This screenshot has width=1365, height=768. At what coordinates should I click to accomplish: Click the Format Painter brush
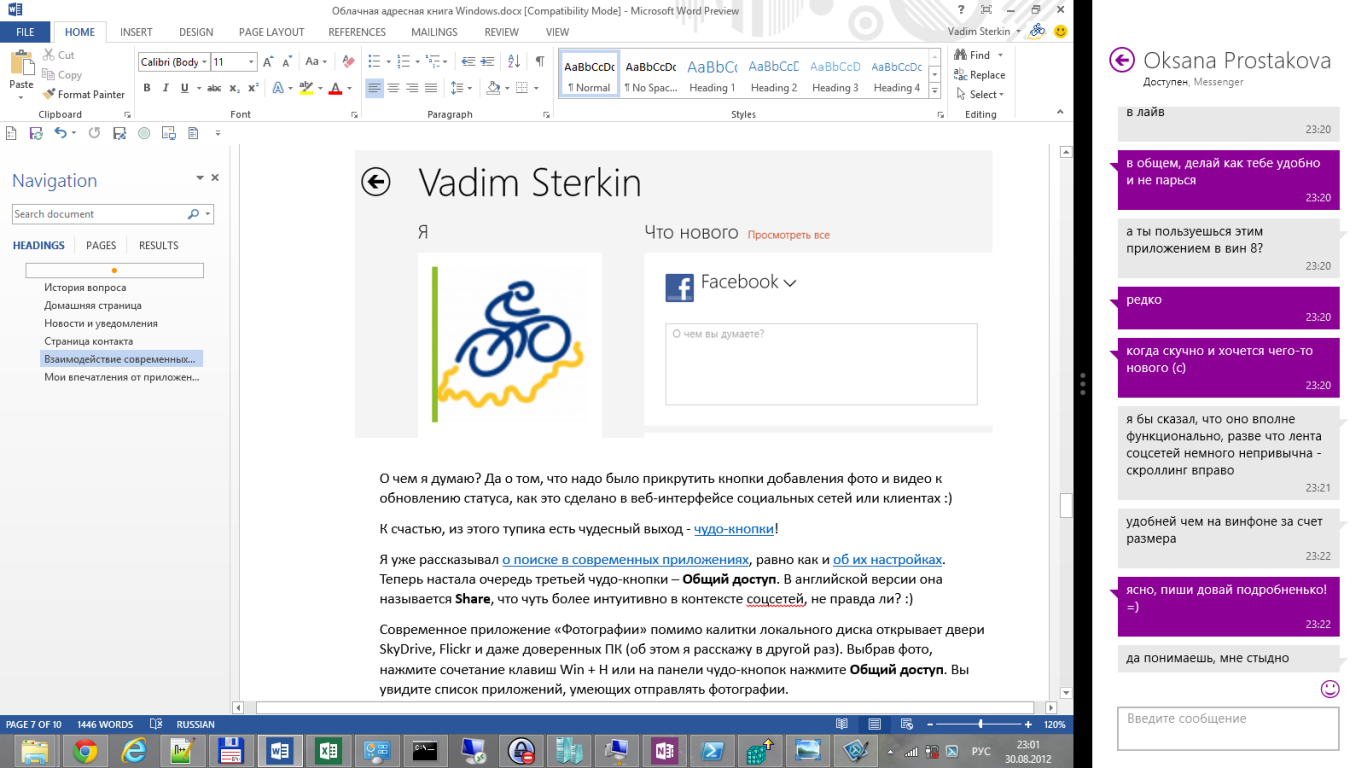[49, 94]
